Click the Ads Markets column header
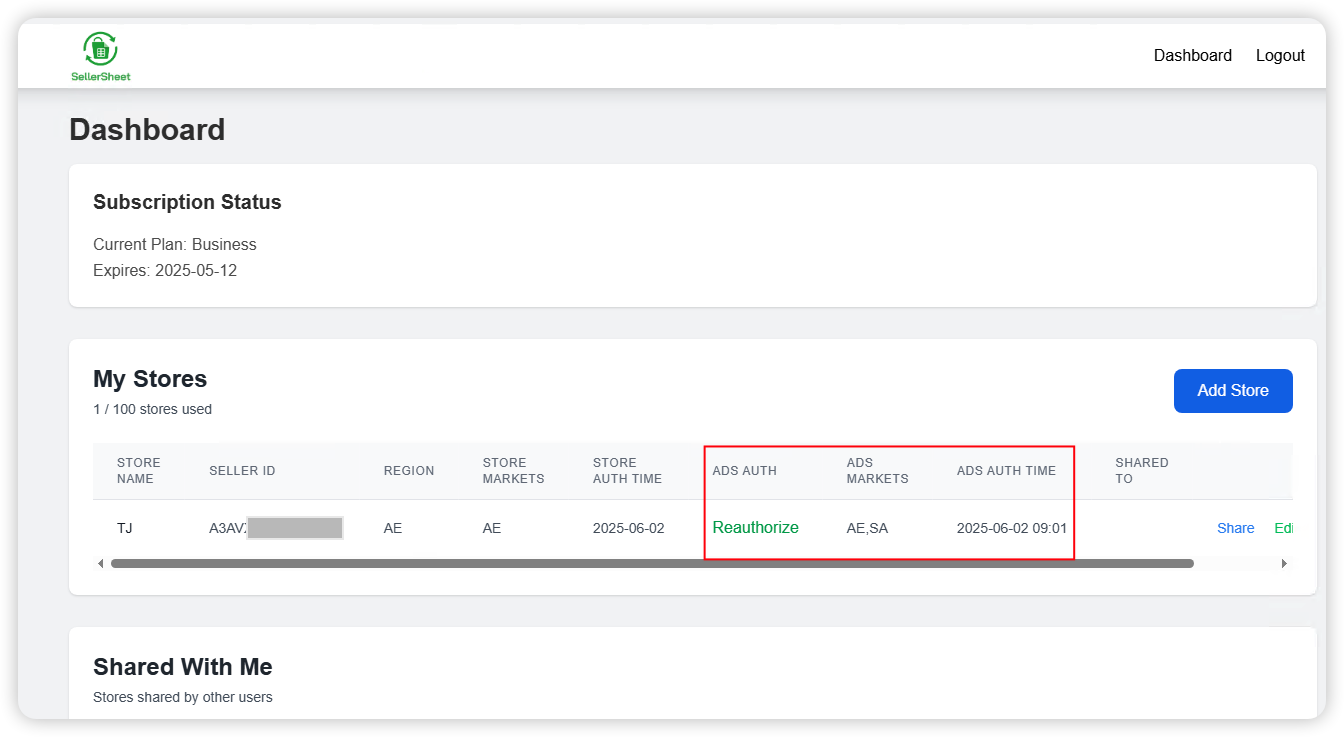 877,471
